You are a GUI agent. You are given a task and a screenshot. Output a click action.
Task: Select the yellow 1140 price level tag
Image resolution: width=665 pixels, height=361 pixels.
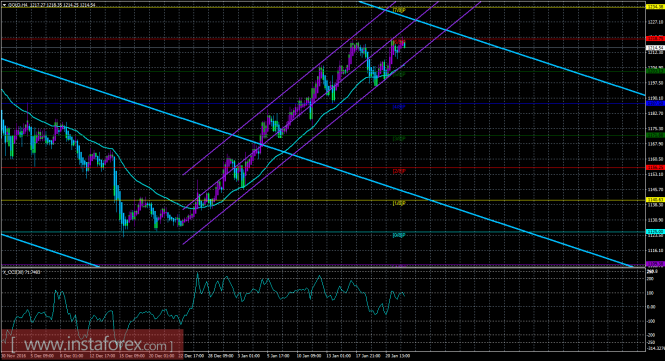654,199
